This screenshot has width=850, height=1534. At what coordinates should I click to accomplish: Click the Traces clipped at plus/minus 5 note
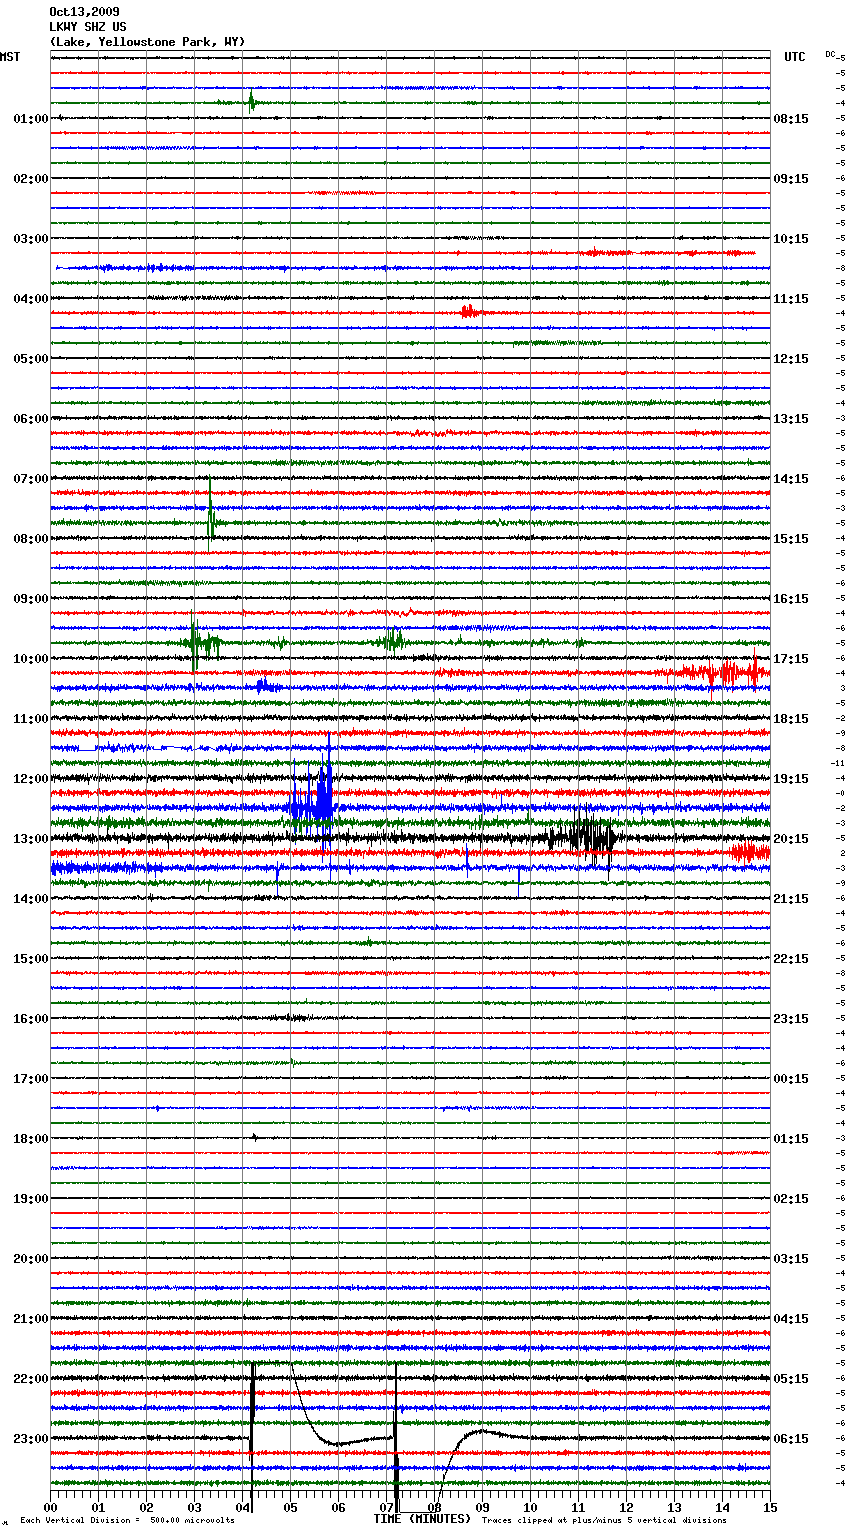604,1520
